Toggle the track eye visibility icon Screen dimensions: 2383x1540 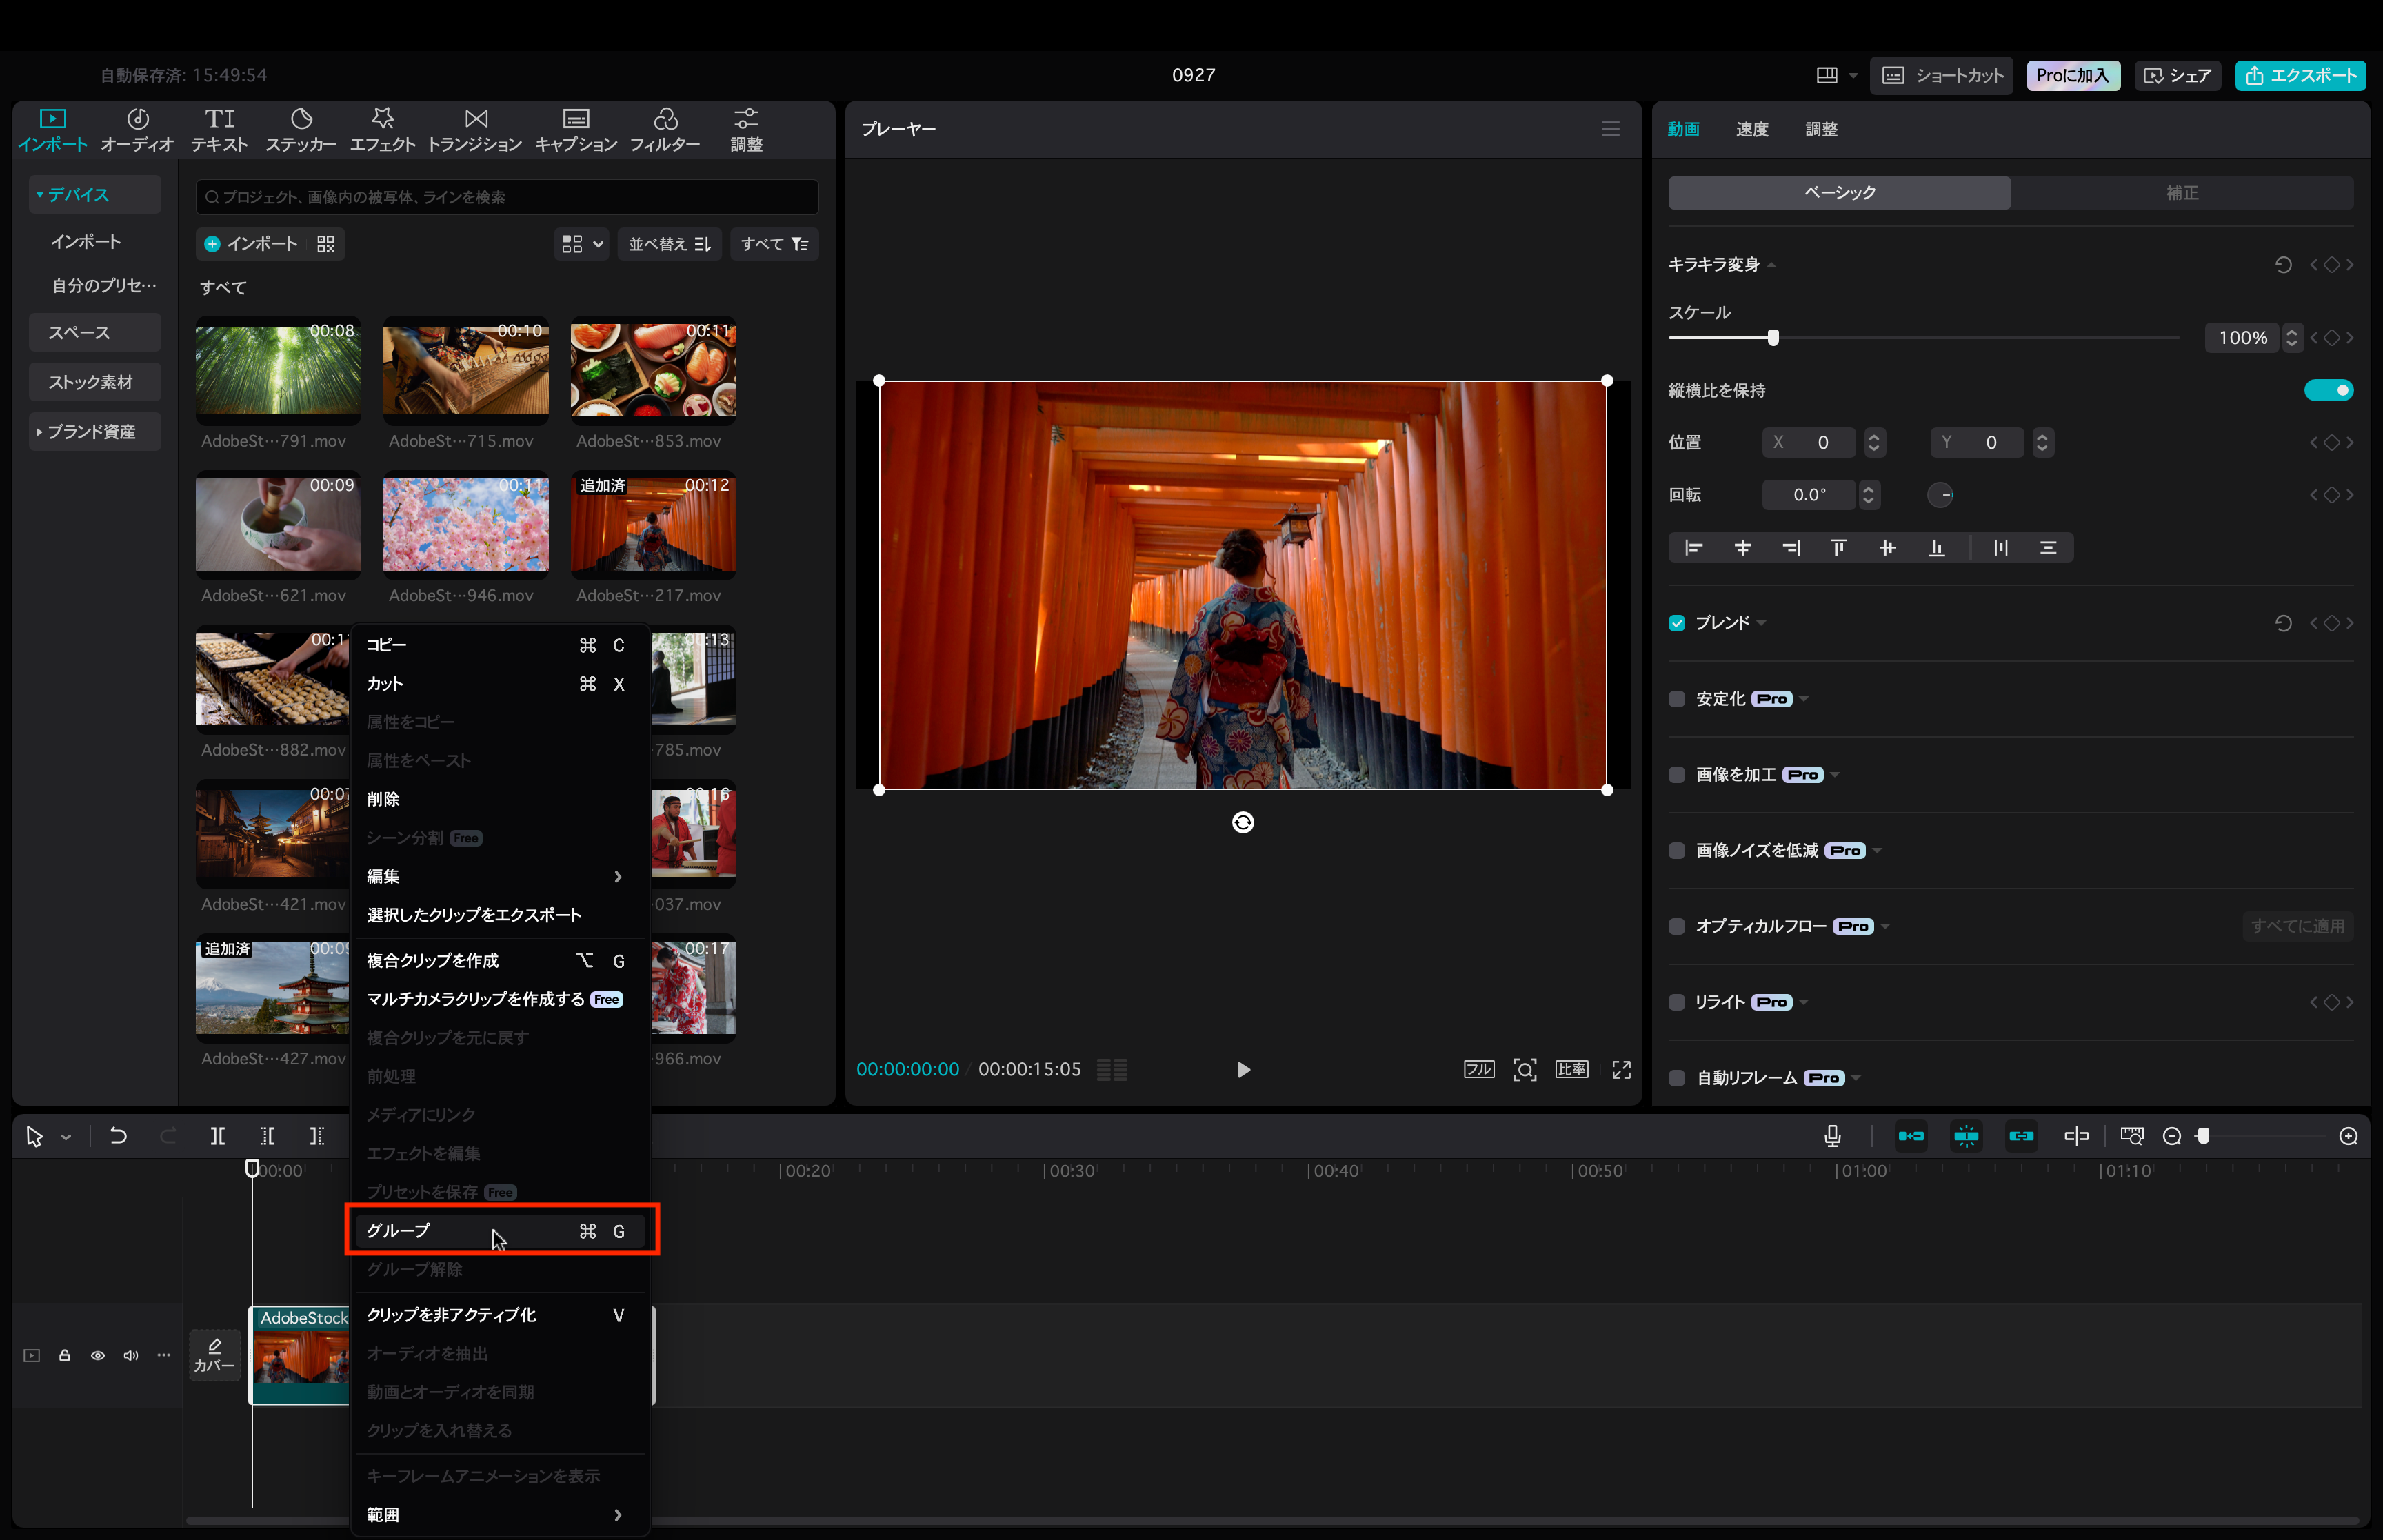[x=98, y=1356]
